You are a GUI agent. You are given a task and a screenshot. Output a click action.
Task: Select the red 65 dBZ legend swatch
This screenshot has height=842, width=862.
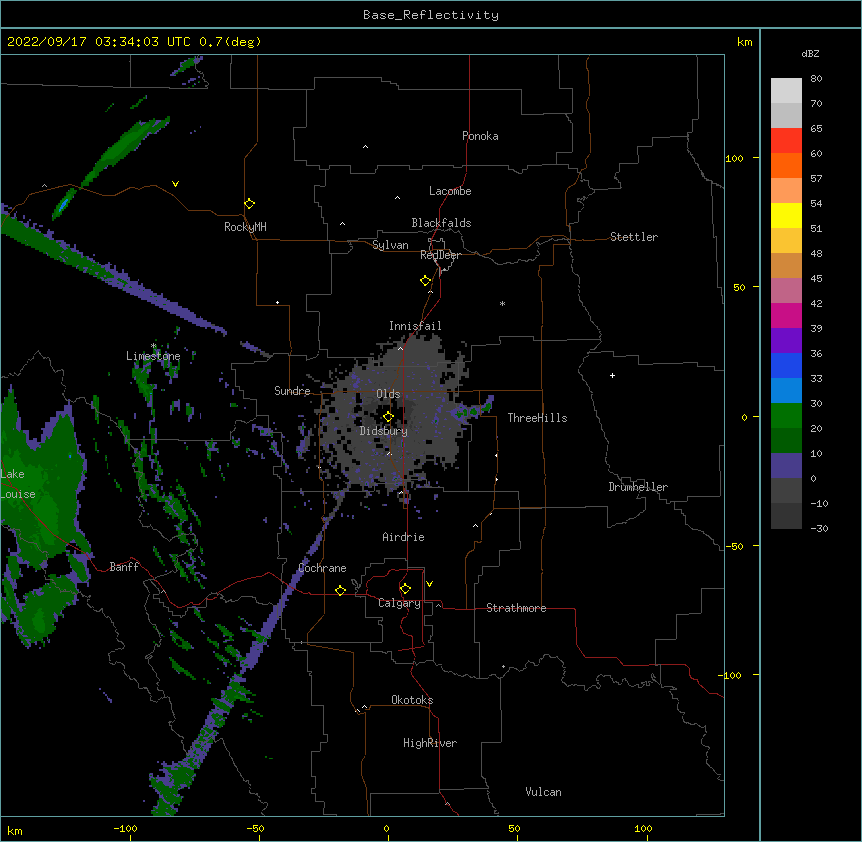pyautogui.click(x=786, y=140)
